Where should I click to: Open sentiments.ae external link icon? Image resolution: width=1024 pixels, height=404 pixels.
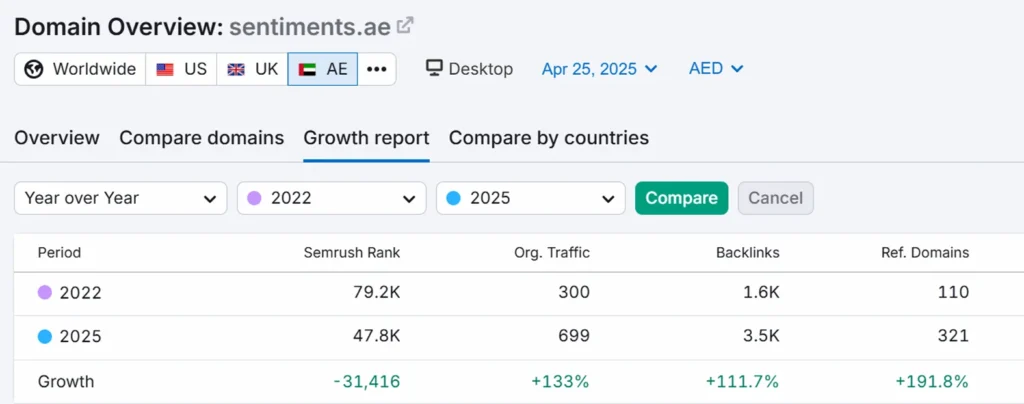406,25
